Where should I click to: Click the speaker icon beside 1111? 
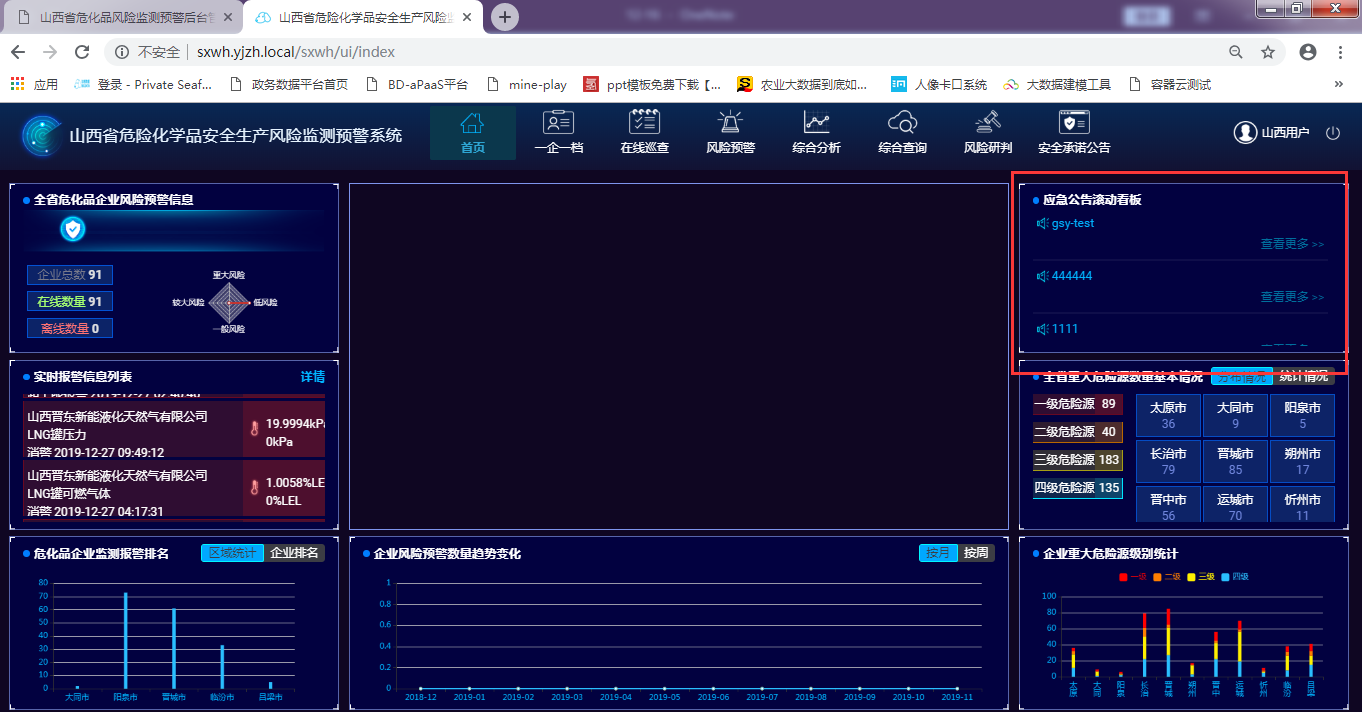pyautogui.click(x=1043, y=329)
